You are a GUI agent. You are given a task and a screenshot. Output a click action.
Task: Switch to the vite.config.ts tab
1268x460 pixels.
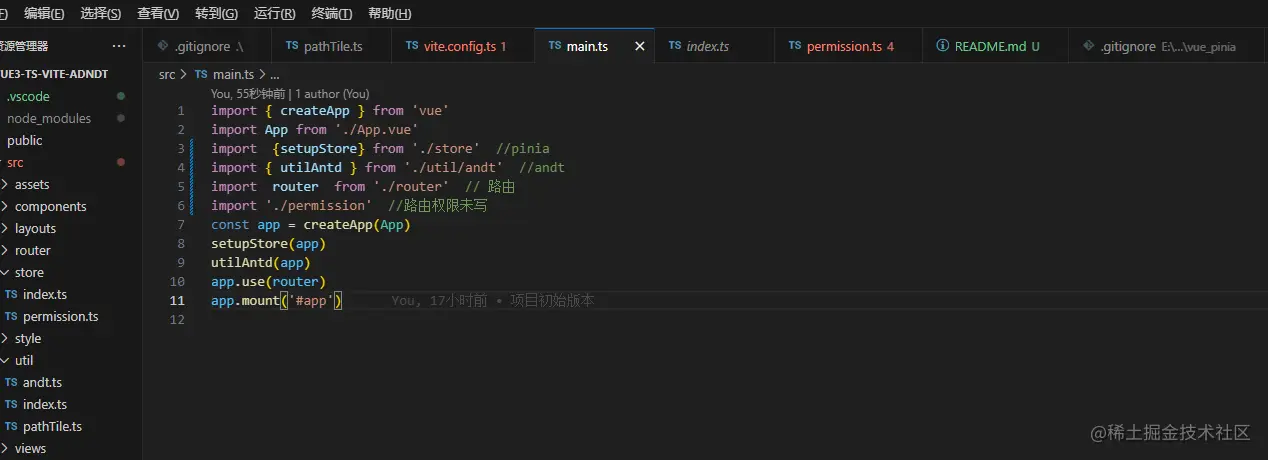click(465, 46)
